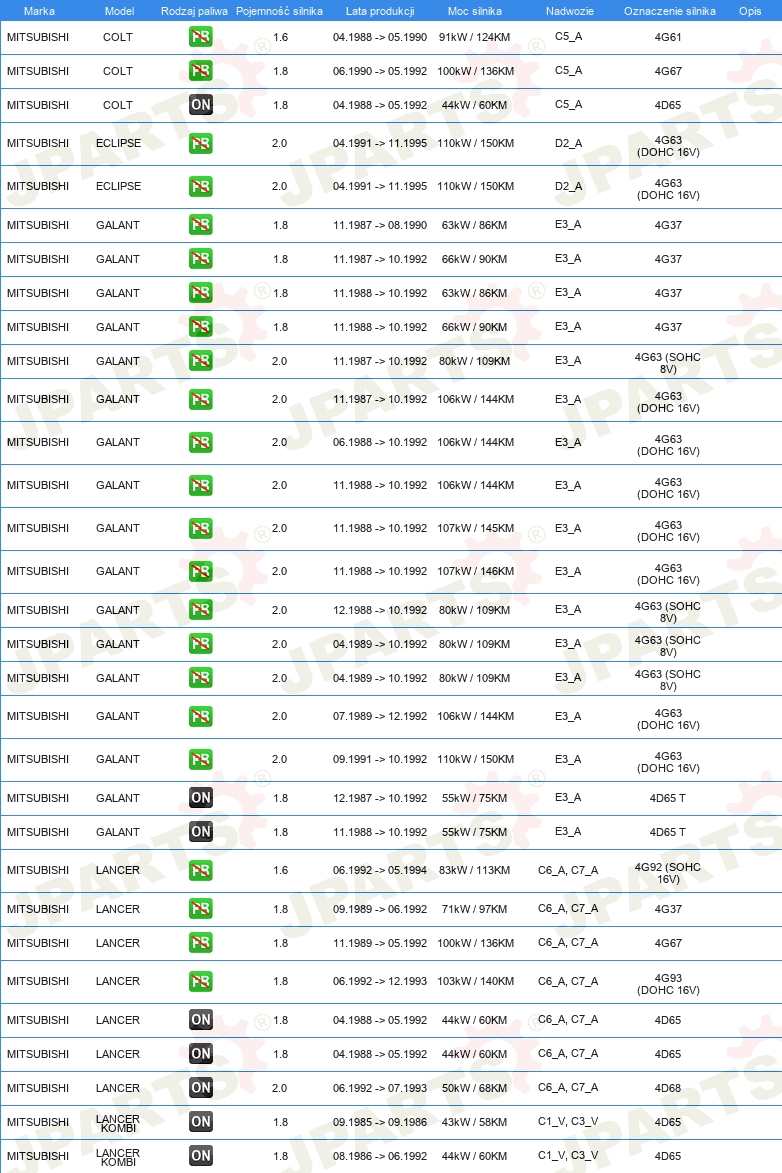Click the Pojemność silnika column header
782x1173 pixels.
(x=279, y=11)
